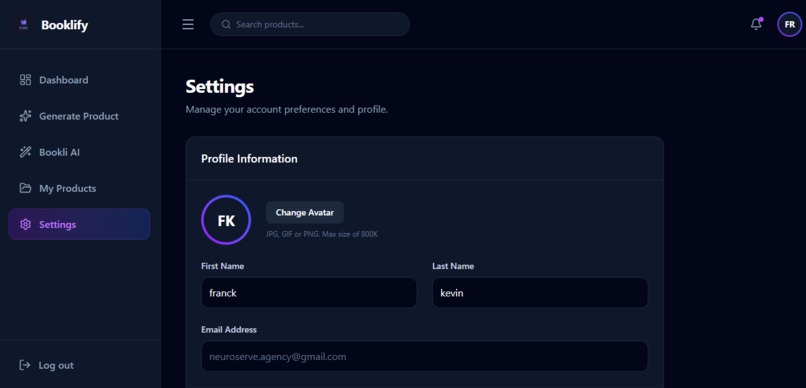This screenshot has height=388, width=806.
Task: Click the Generate Product sparkle icon
Action: click(25, 116)
